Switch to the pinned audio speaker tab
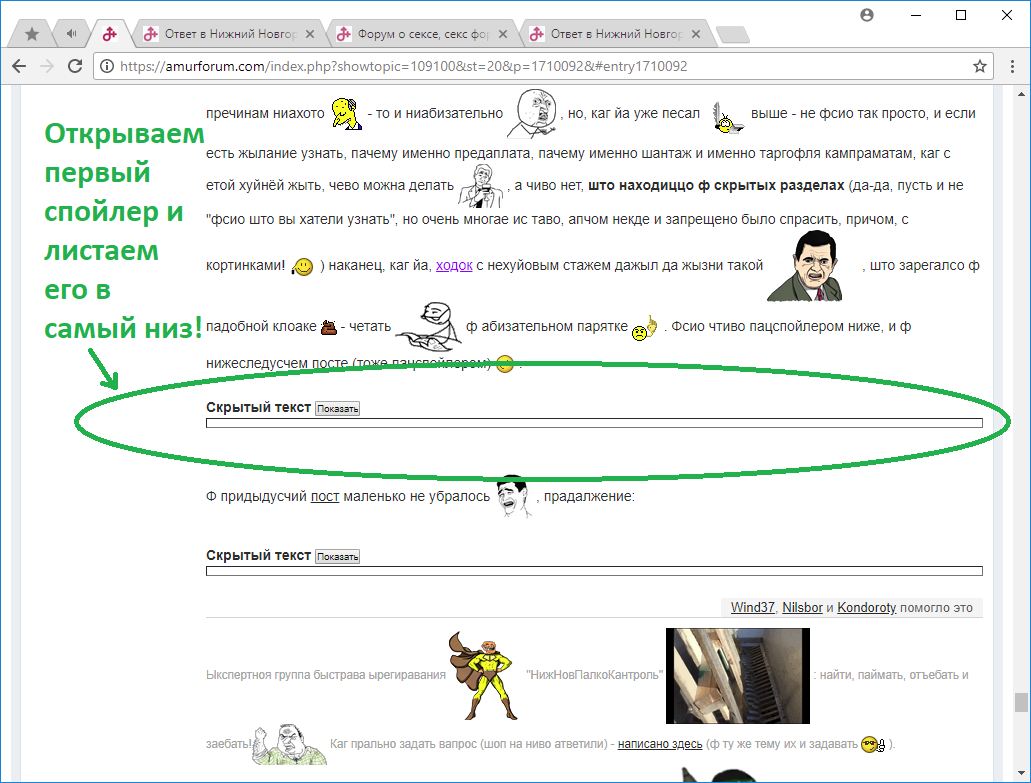 click(71, 34)
